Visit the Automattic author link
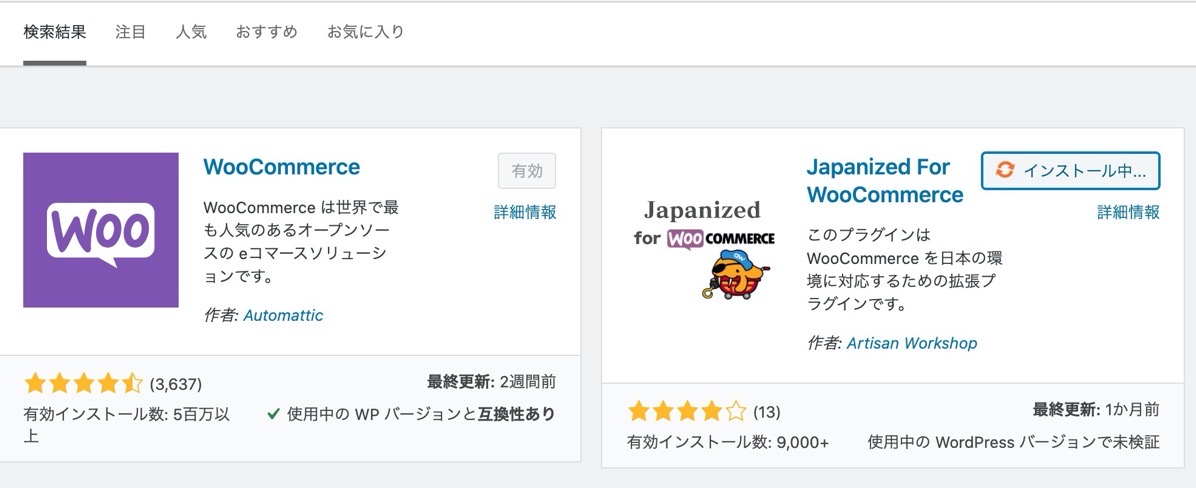The image size is (1196, 488). [283, 316]
